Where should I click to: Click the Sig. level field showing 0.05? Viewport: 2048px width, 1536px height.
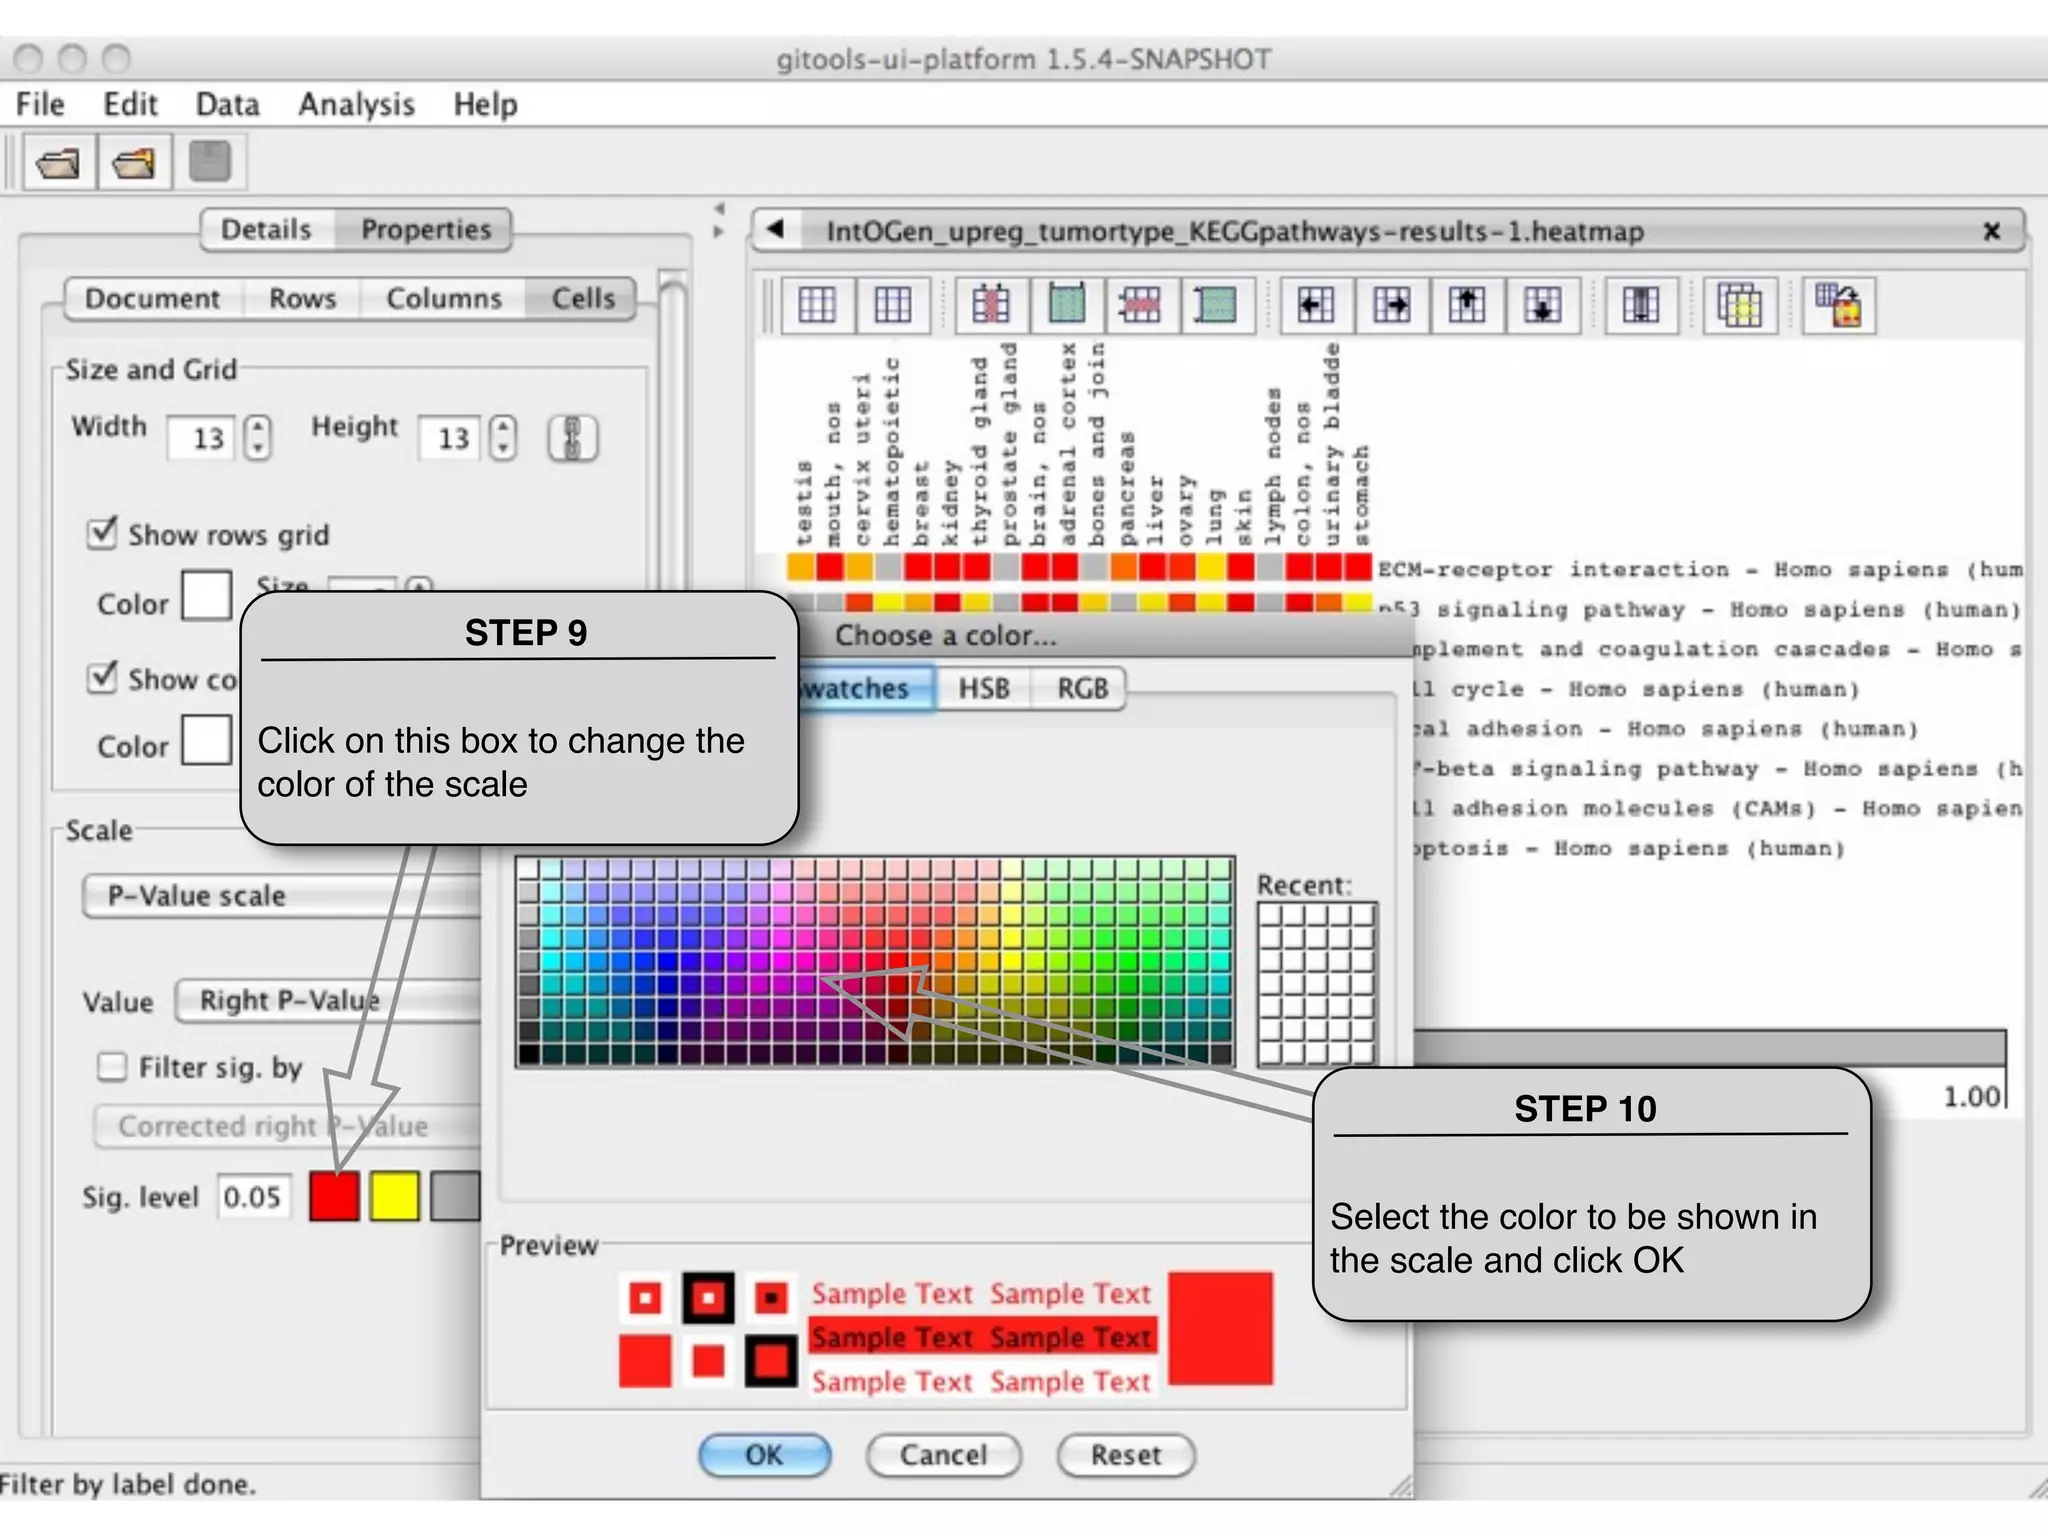click(x=253, y=1197)
